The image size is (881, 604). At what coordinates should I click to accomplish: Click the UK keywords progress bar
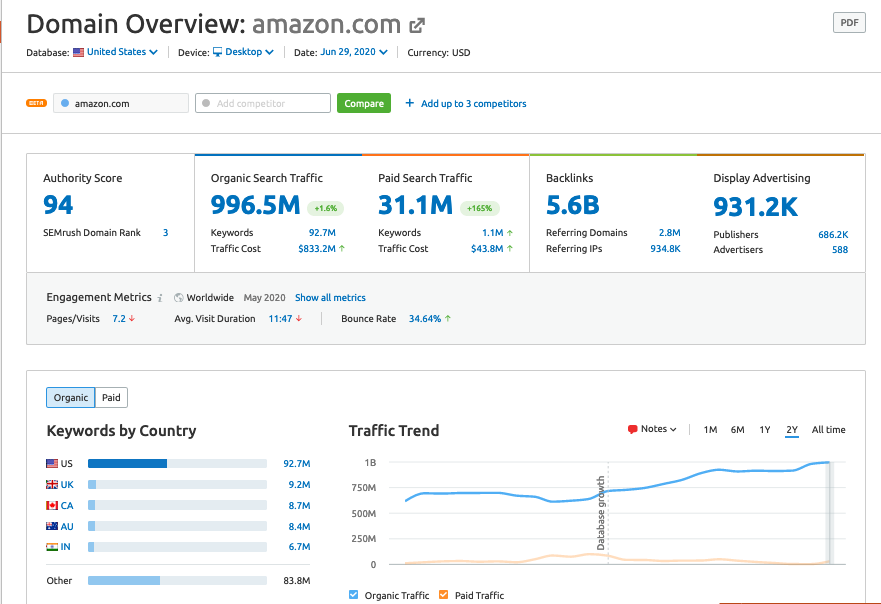pyautogui.click(x=178, y=484)
